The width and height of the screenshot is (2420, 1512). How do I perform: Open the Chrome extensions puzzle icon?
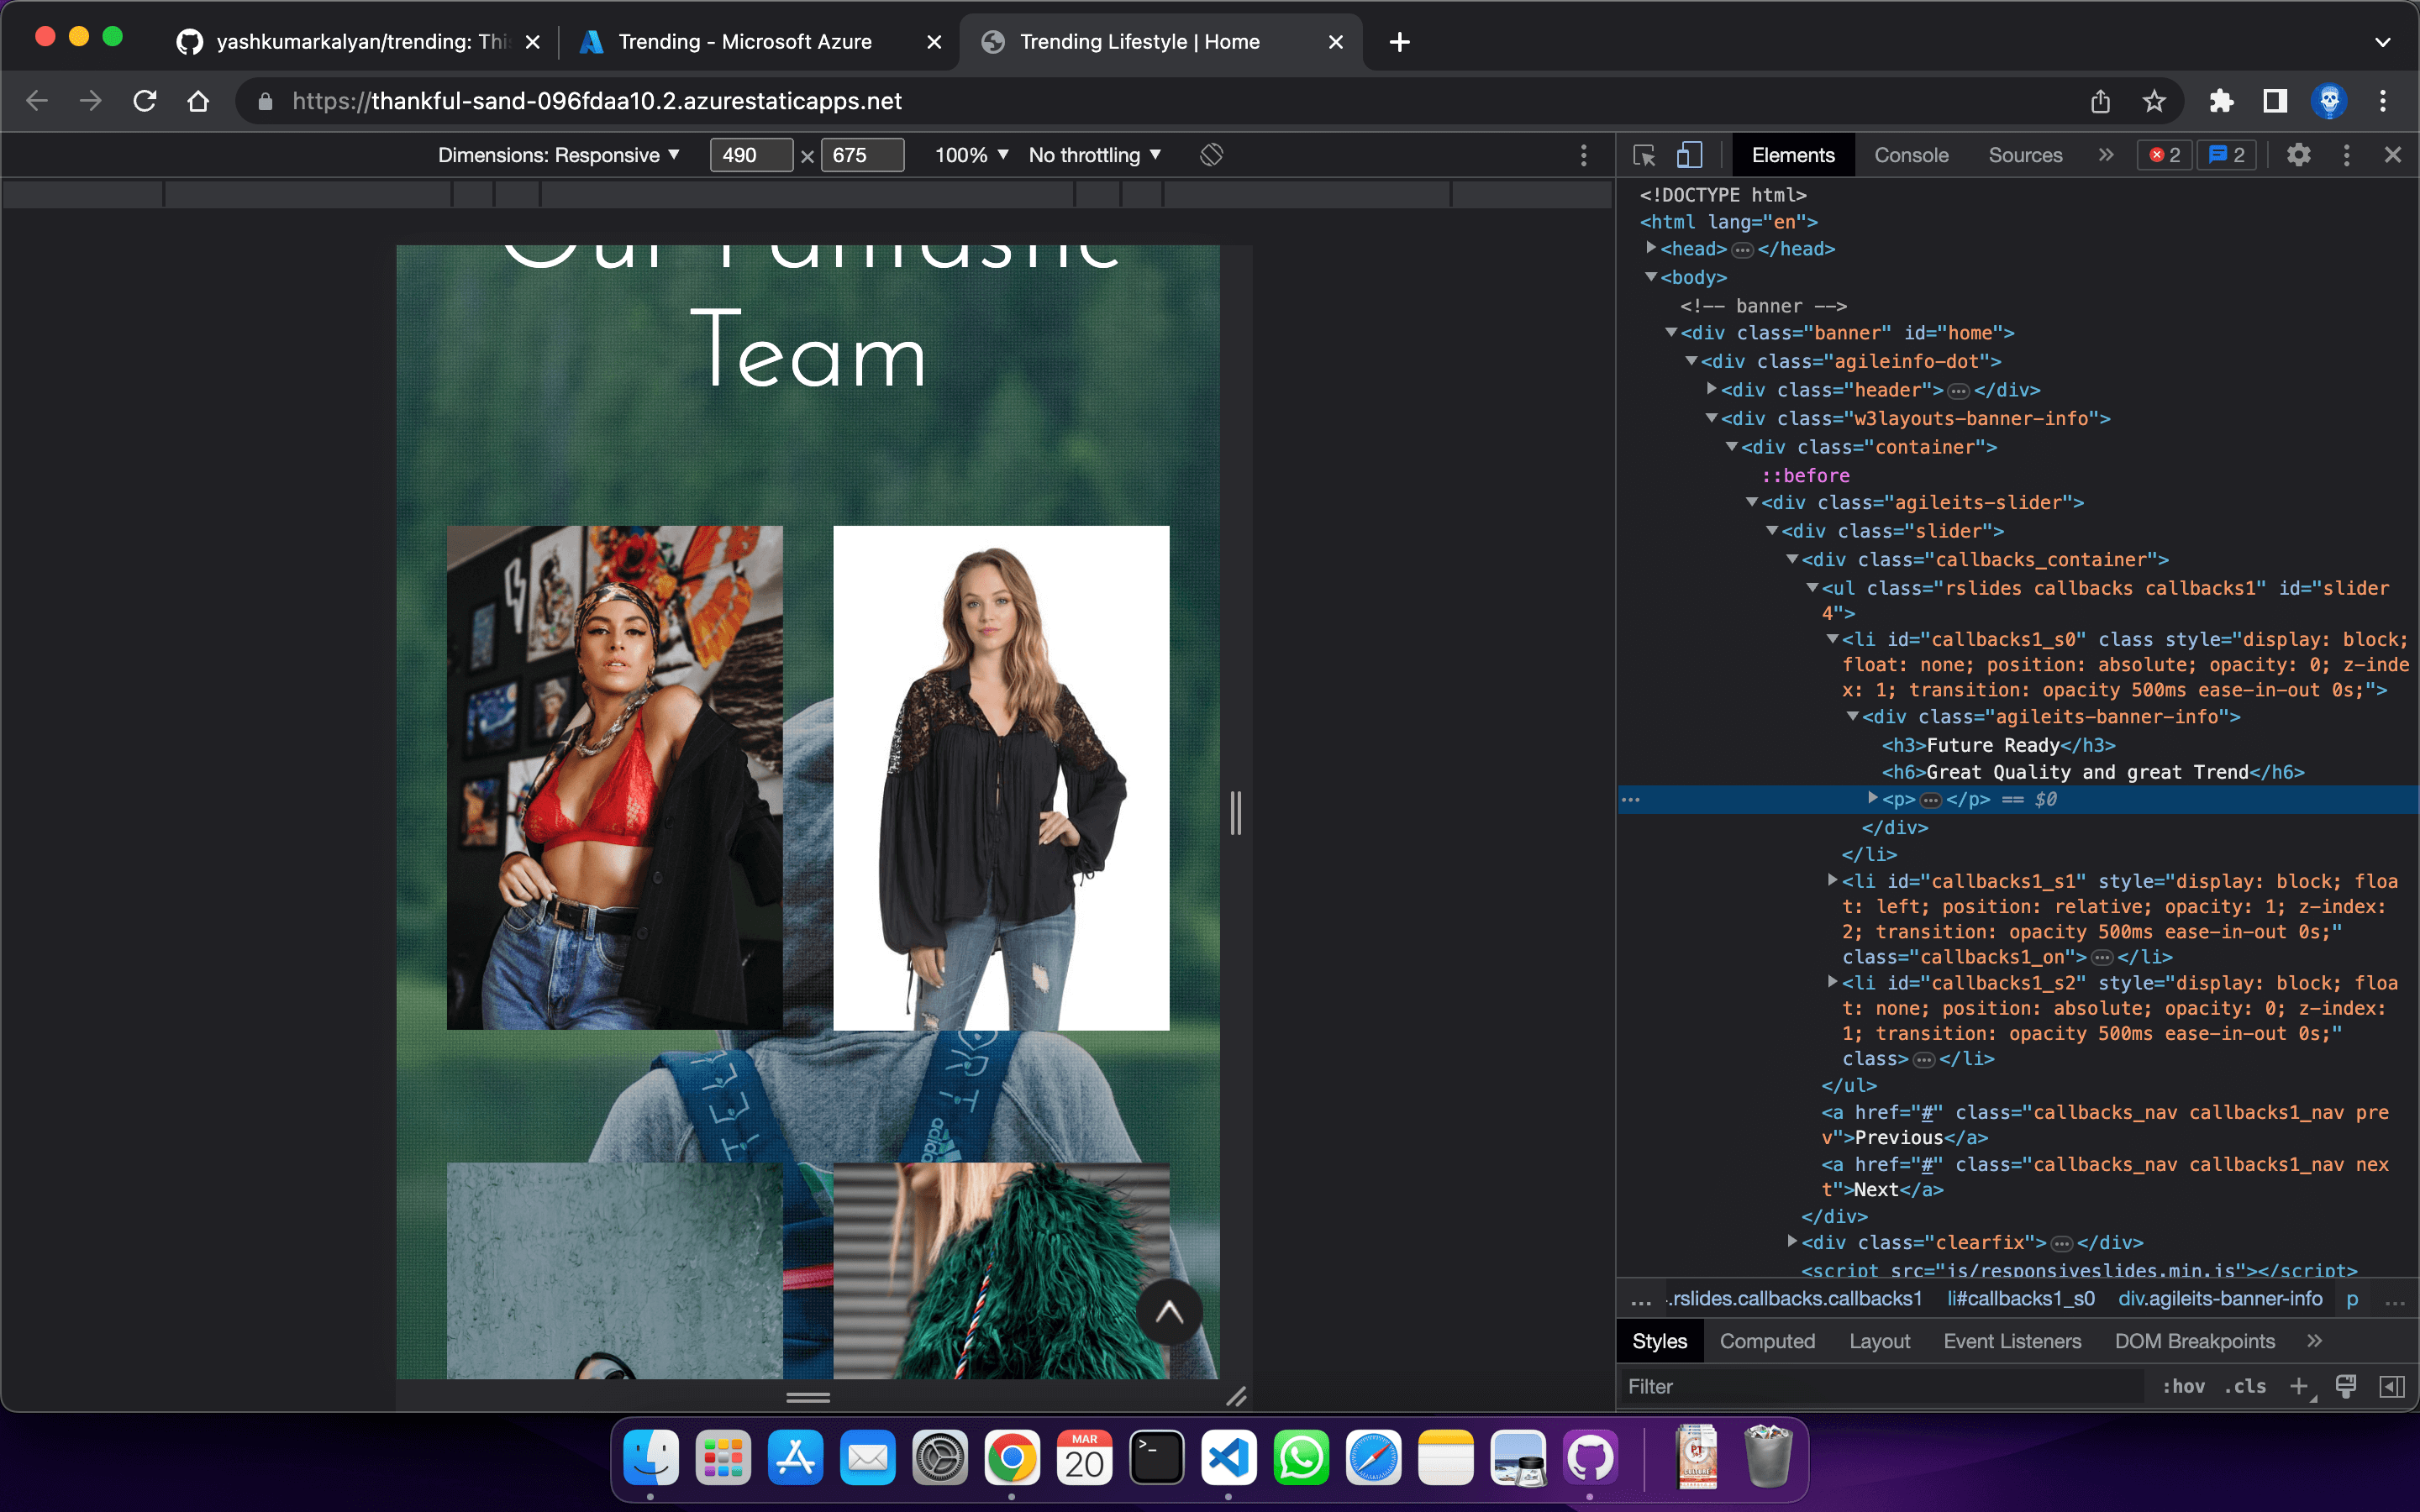click(2221, 101)
